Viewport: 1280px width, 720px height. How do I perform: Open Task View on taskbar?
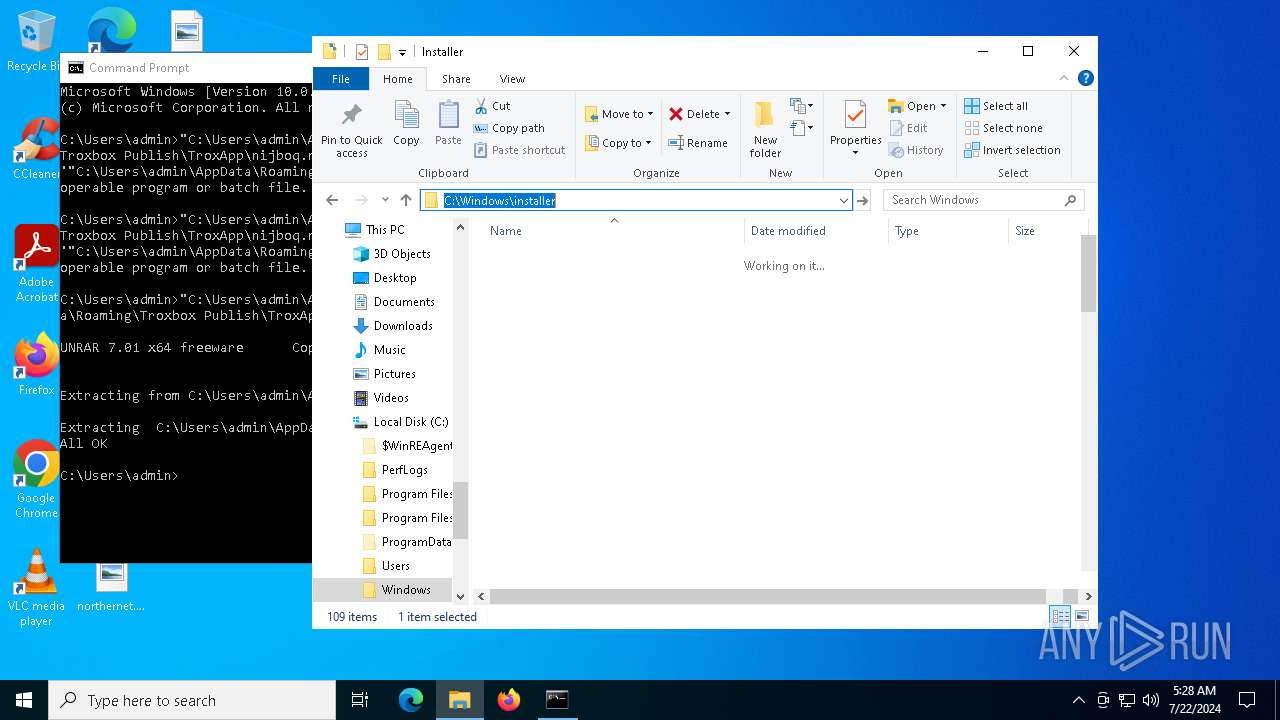[360, 700]
